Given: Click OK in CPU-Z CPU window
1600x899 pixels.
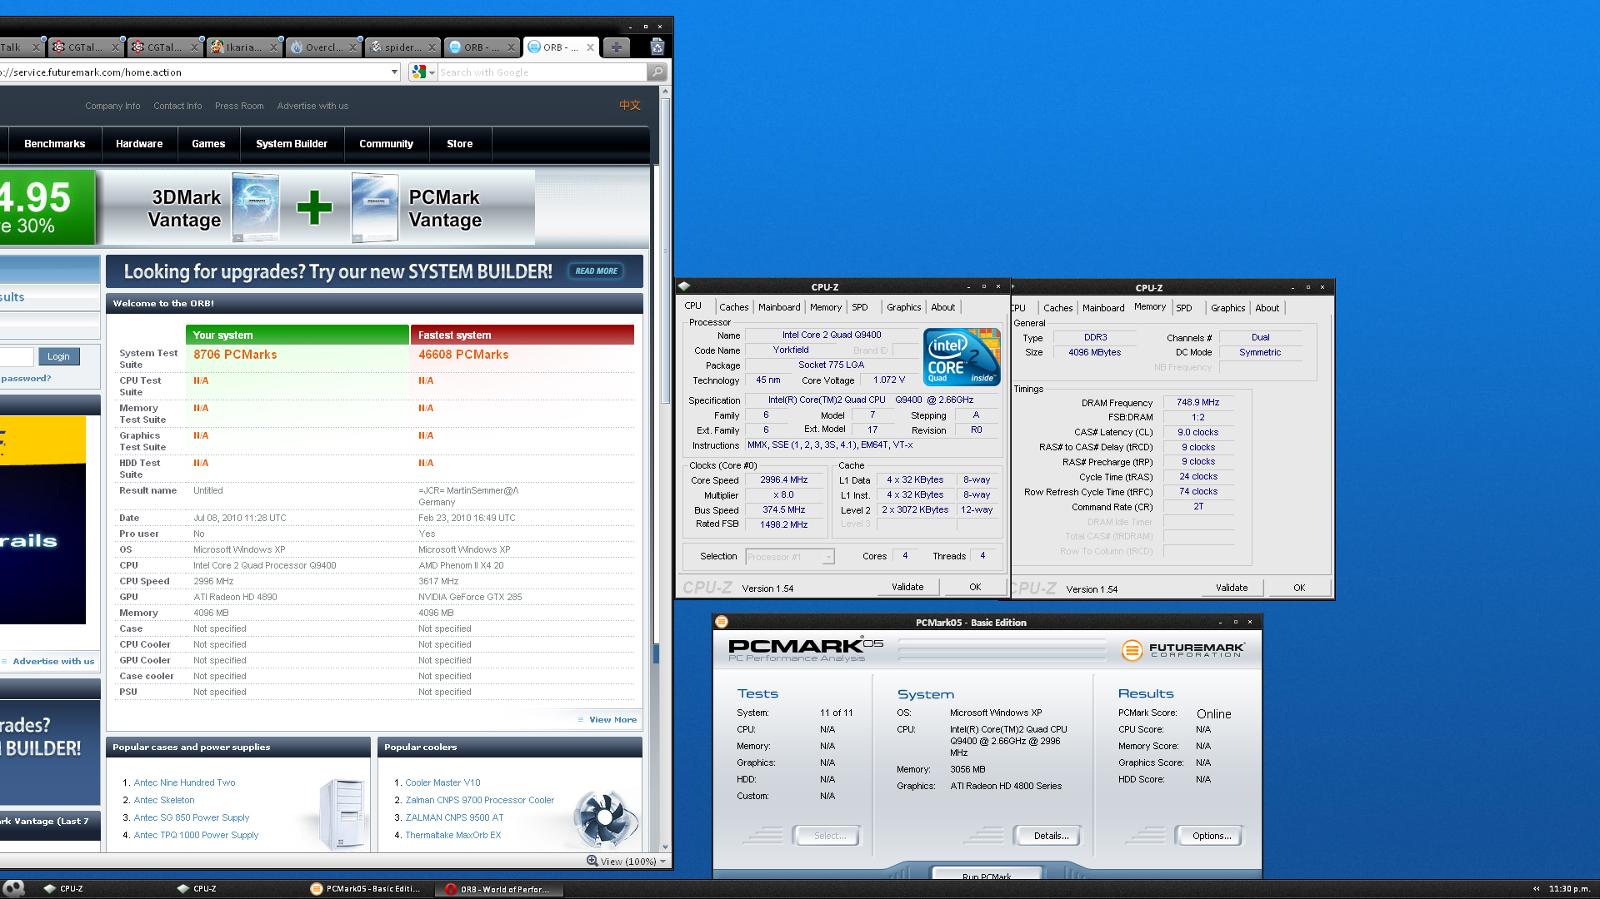Looking at the screenshot, I should tap(975, 587).
